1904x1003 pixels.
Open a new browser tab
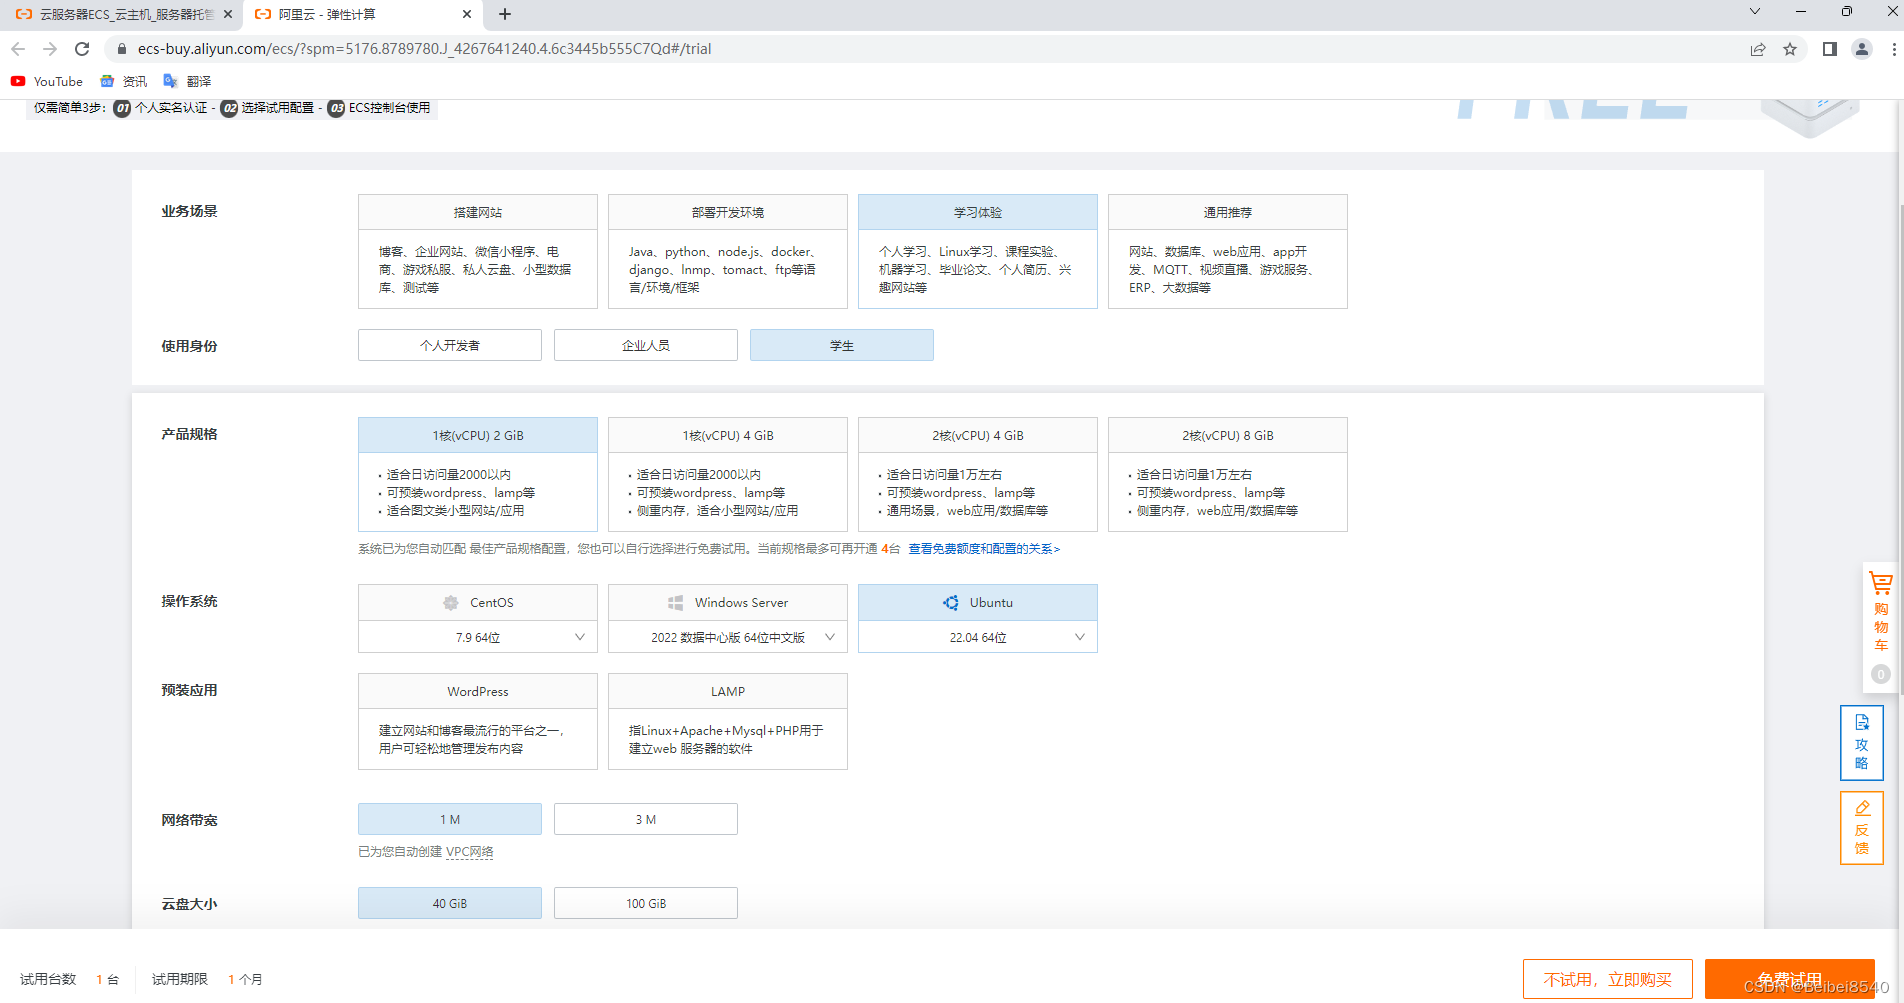tap(505, 14)
